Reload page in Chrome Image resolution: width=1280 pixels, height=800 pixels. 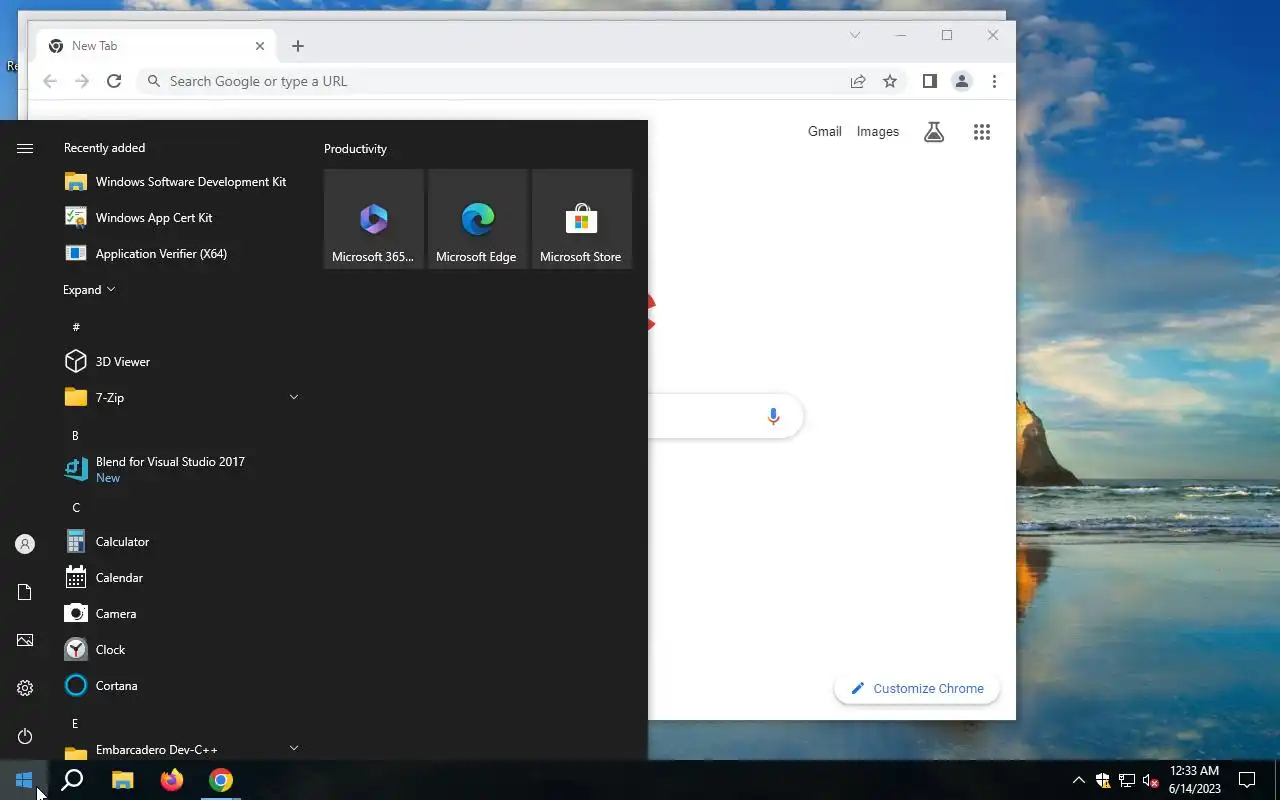click(114, 81)
